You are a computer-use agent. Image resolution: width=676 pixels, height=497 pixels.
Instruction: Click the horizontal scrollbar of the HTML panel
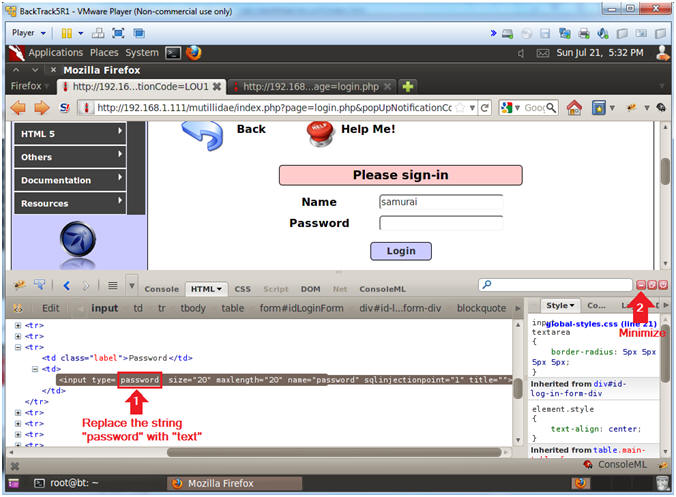point(334,452)
